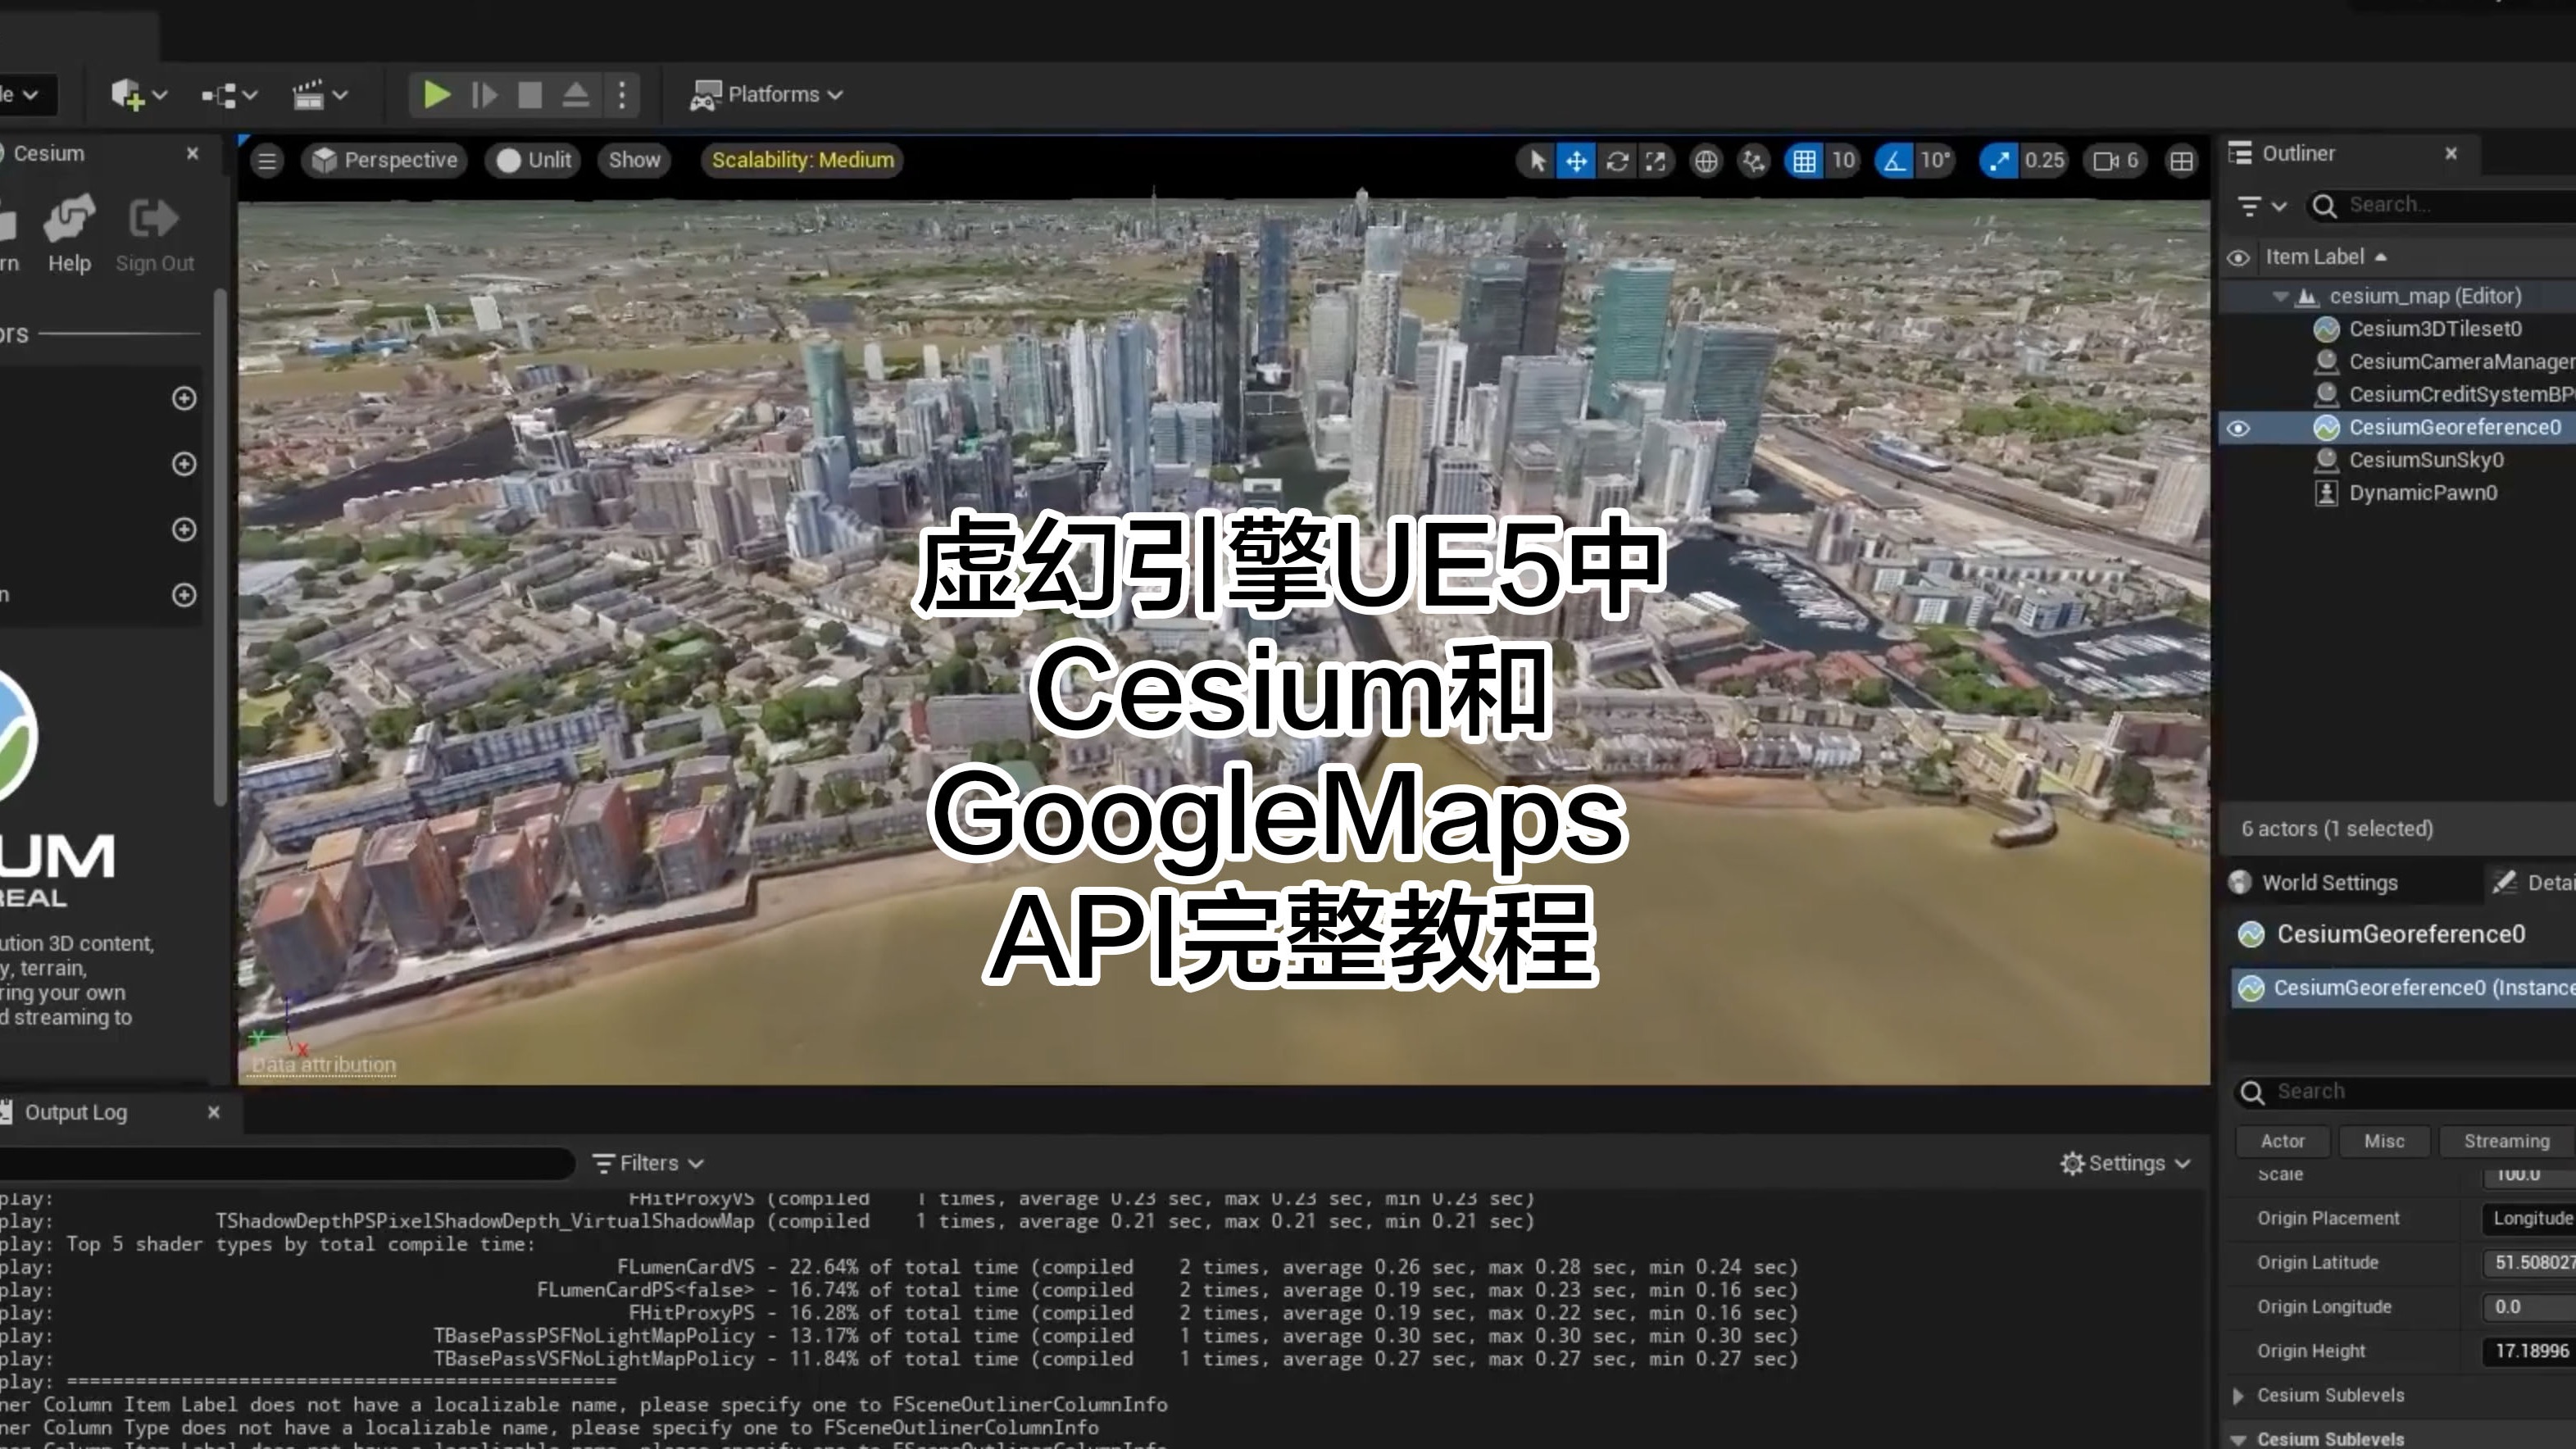The width and height of the screenshot is (2576, 1449).
Task: Open the Blueprints dropdown in toolbar
Action: (230, 95)
